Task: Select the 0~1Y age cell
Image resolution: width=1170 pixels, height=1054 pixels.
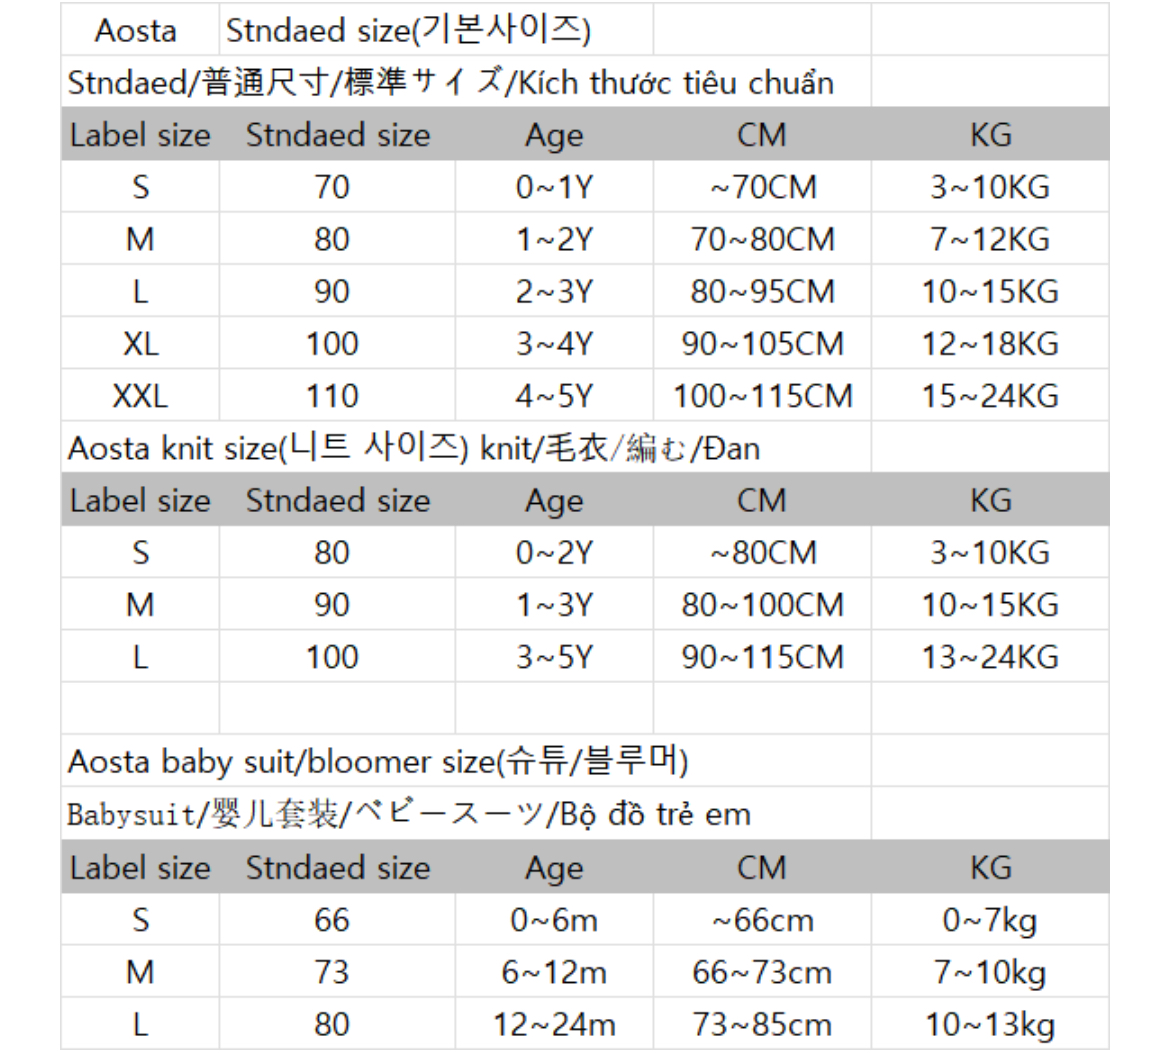Action: pos(554,188)
